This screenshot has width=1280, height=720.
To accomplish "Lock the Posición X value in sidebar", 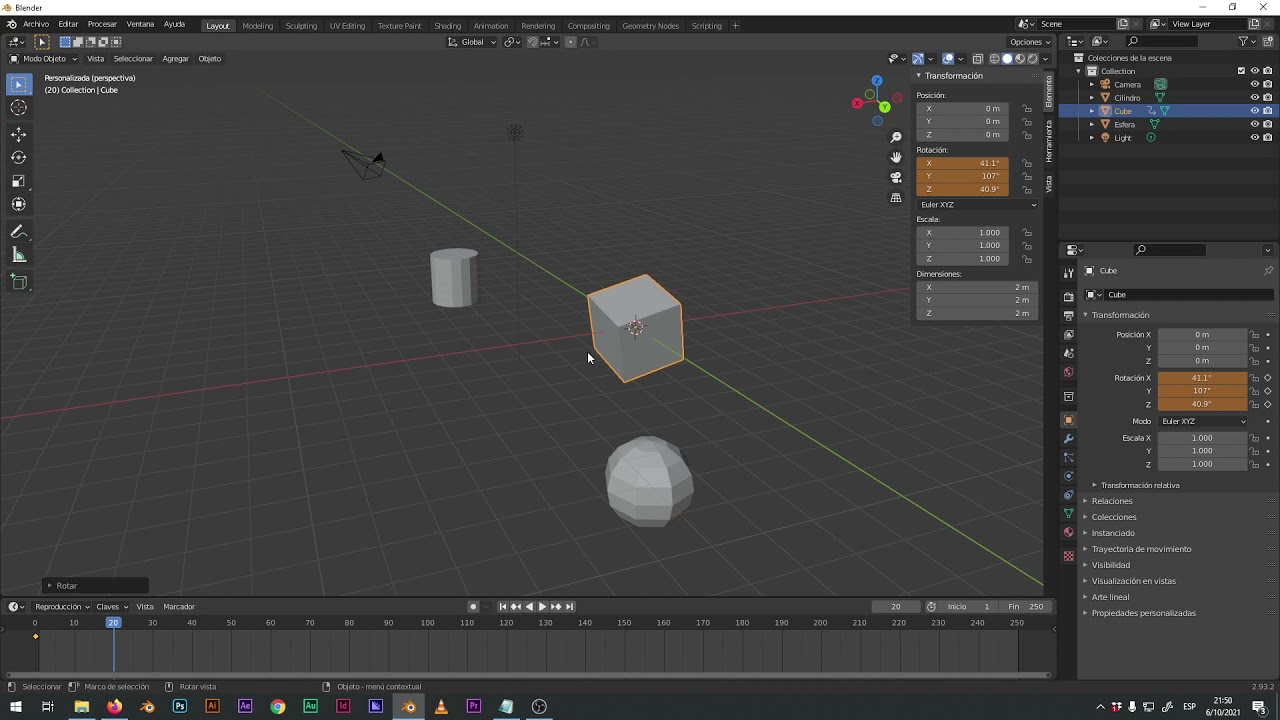I will point(1027,108).
